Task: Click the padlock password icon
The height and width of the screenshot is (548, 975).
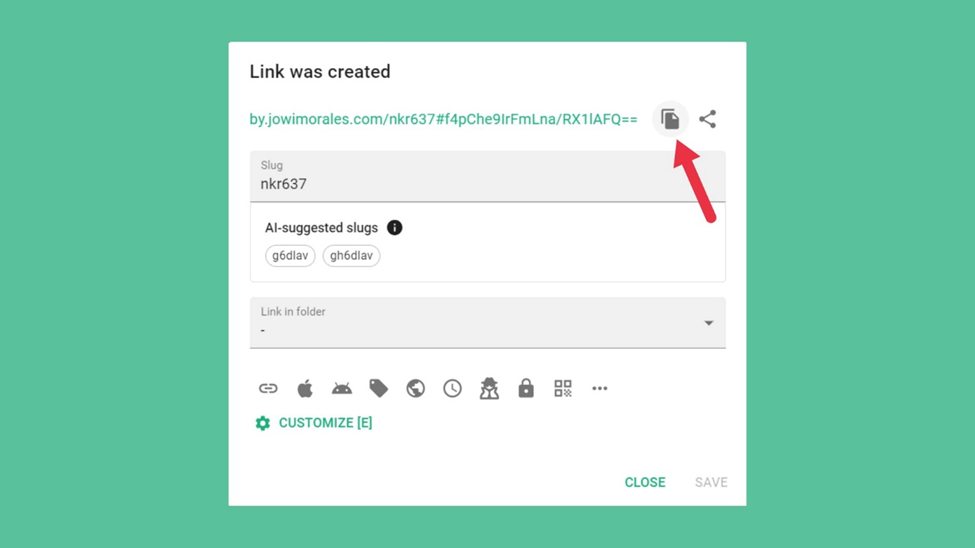Action: (526, 388)
